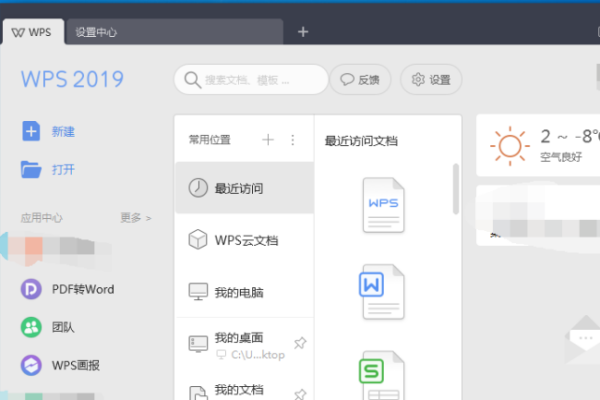Open the blue WPS document file icon
The image size is (600, 400).
(x=383, y=205)
